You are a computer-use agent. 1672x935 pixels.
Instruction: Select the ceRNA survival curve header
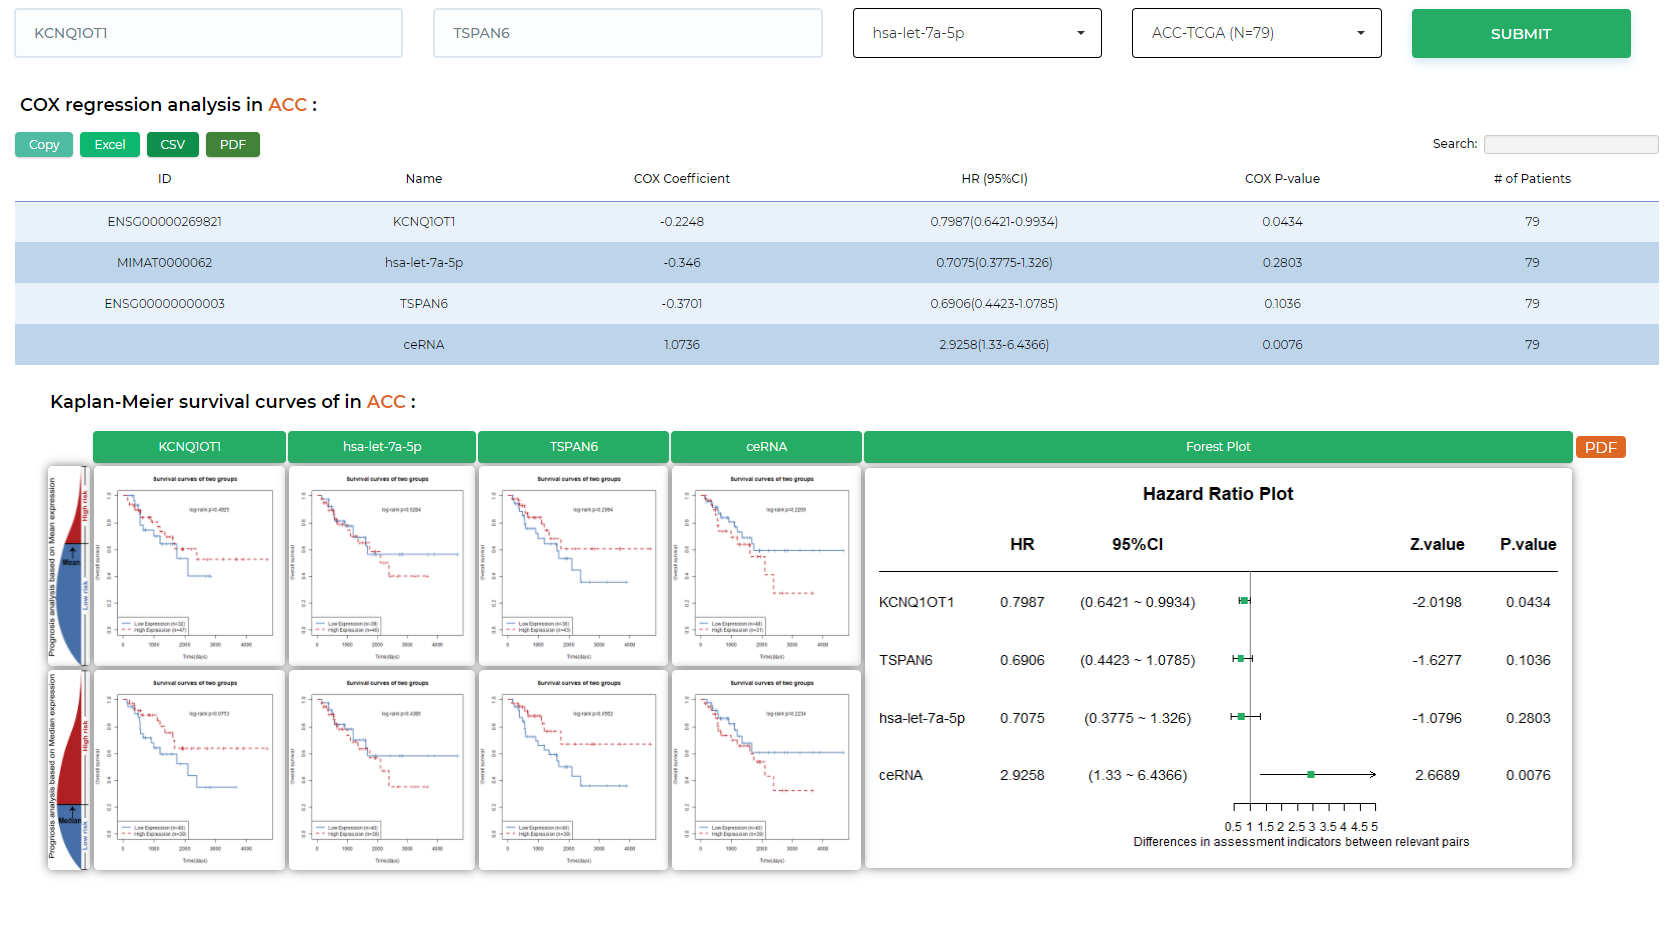pos(766,447)
